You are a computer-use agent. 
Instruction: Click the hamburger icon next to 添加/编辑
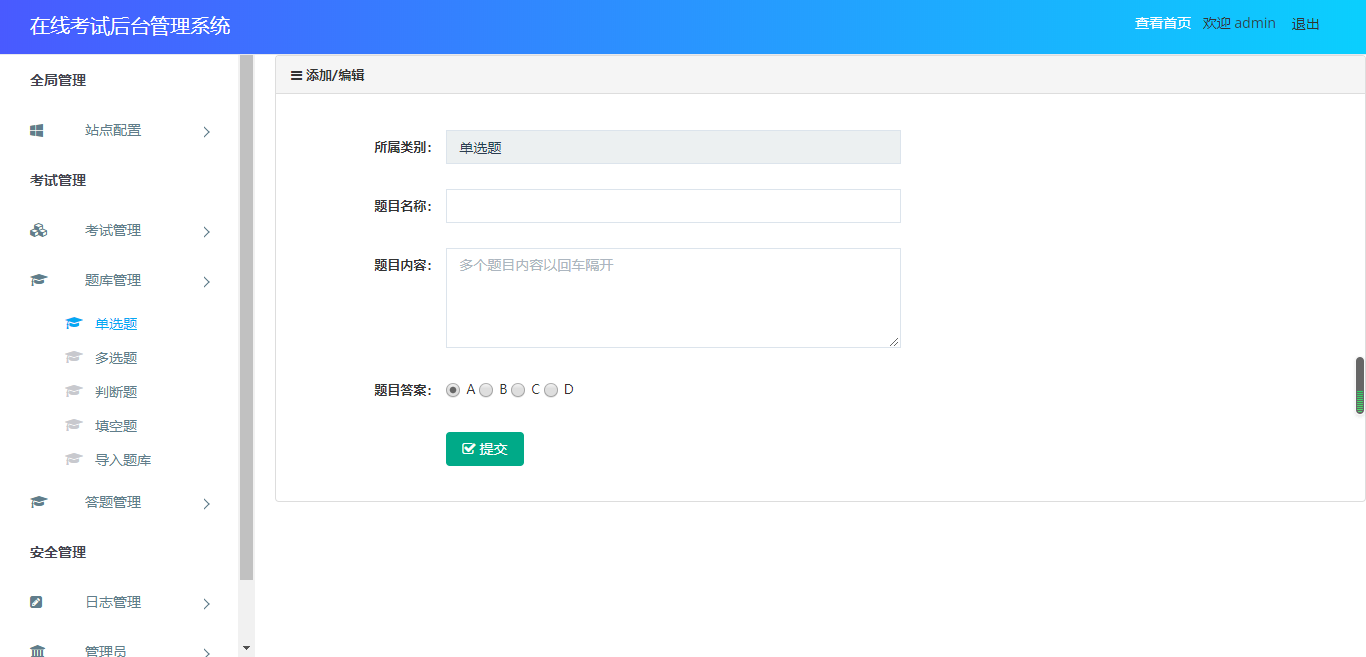296,75
